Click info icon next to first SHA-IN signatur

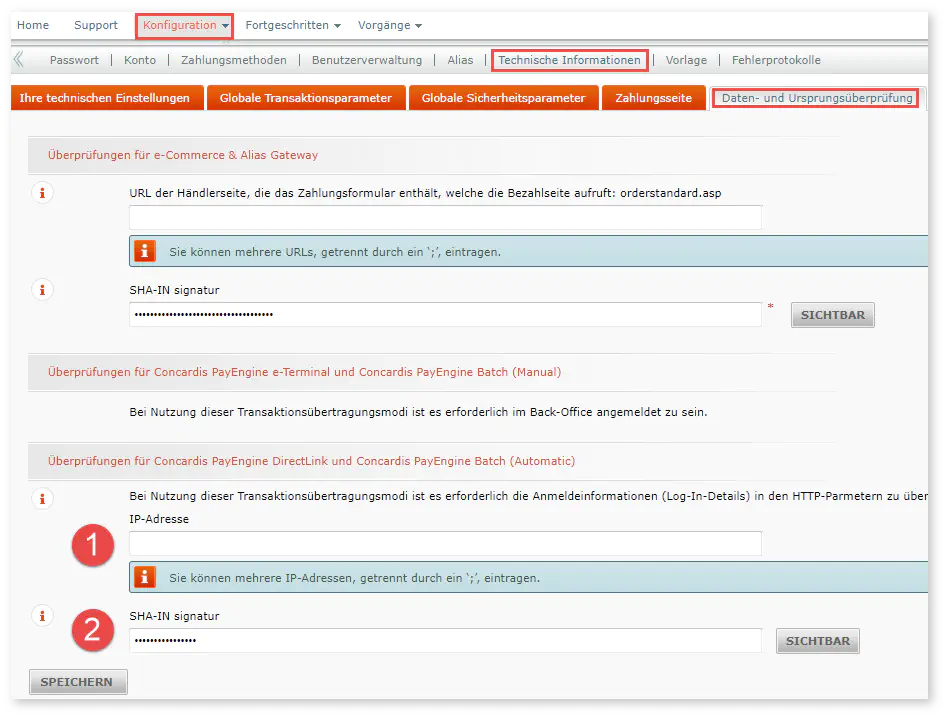[x=42, y=290]
